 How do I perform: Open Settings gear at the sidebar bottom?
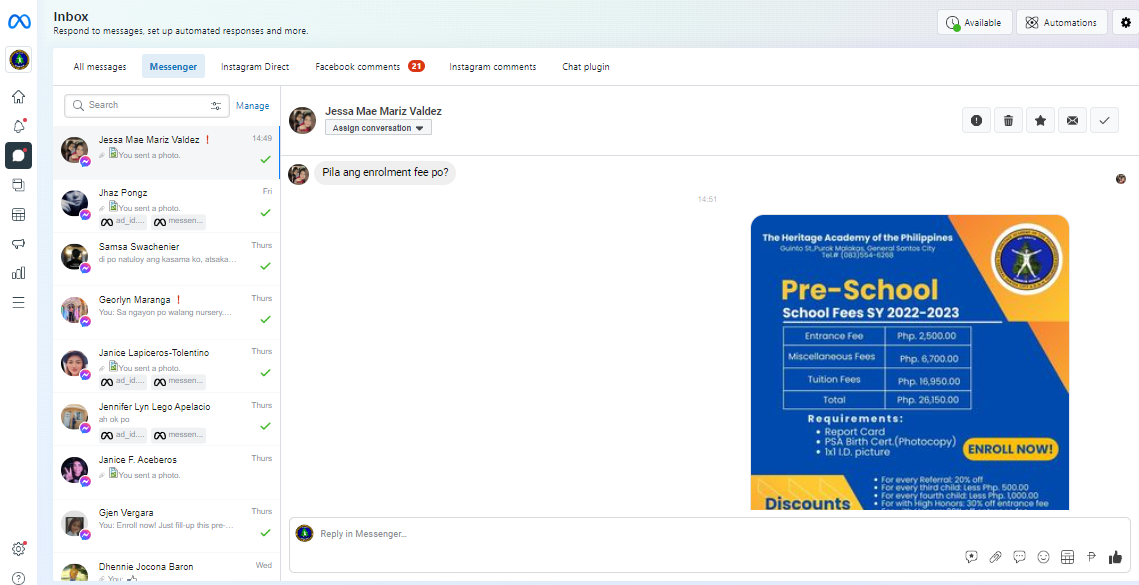(x=18, y=549)
